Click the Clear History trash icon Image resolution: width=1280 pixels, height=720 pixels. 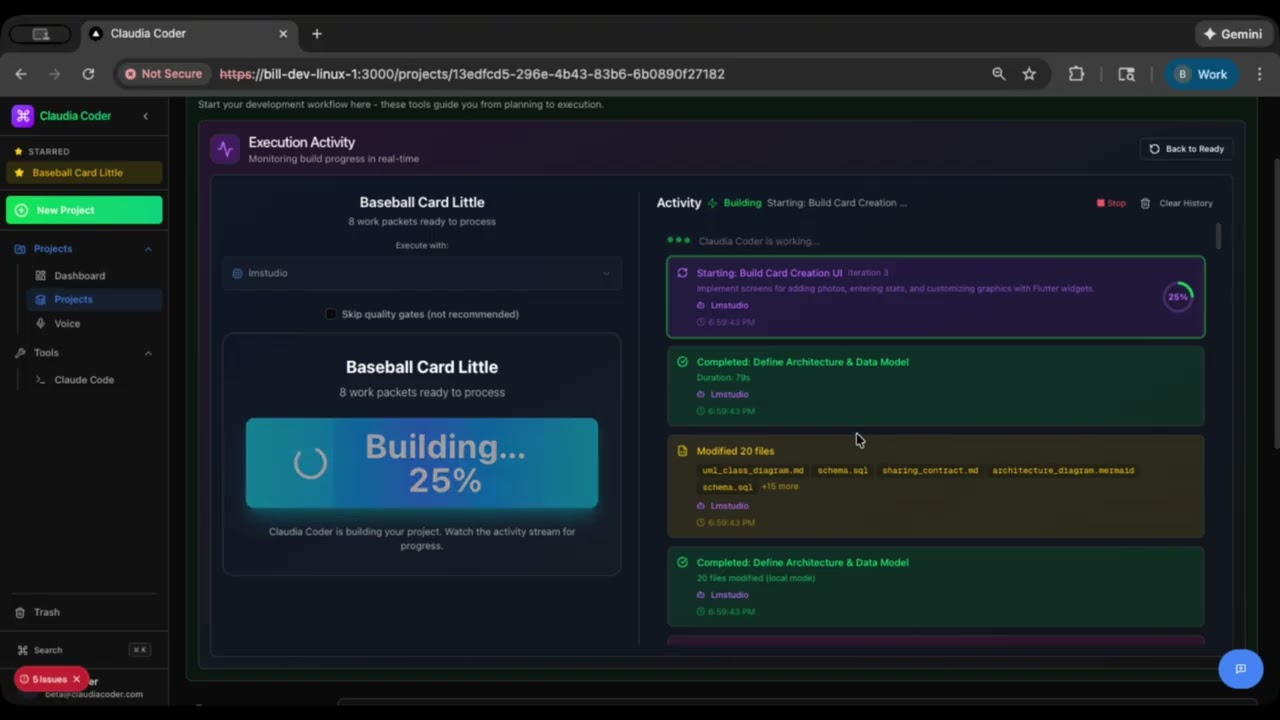(x=1145, y=203)
